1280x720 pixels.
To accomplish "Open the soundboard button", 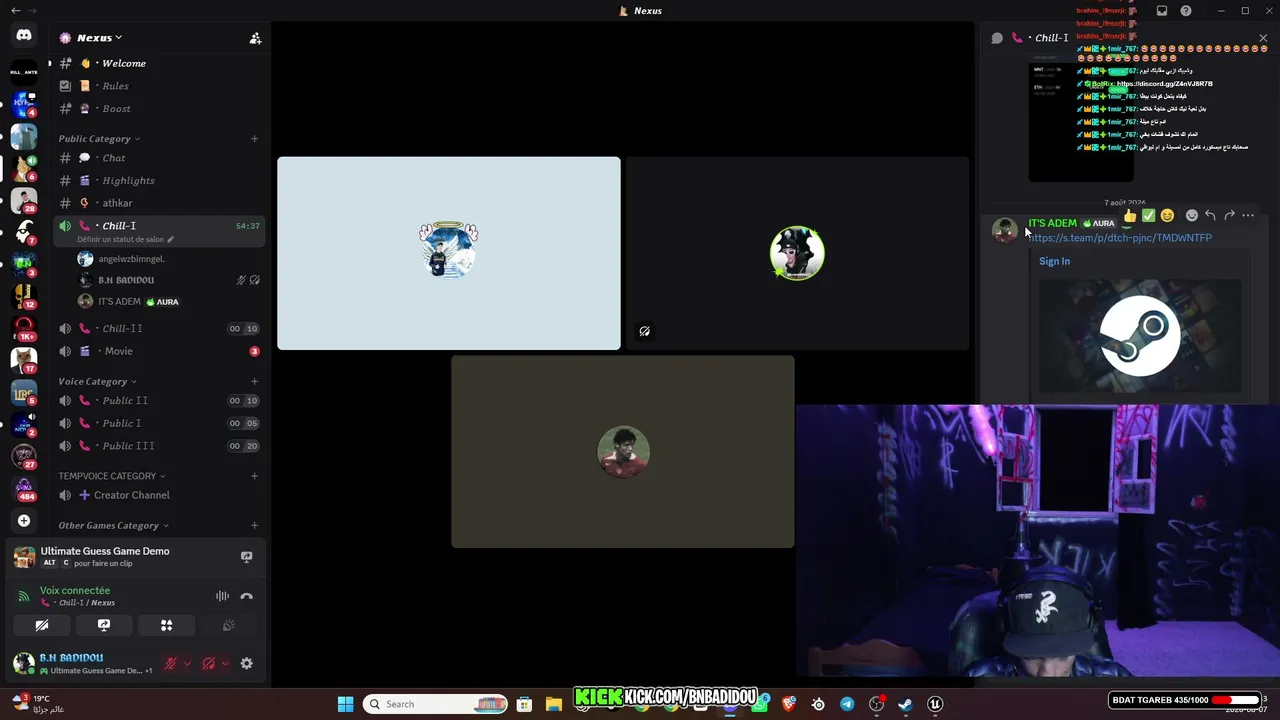I will 228,625.
